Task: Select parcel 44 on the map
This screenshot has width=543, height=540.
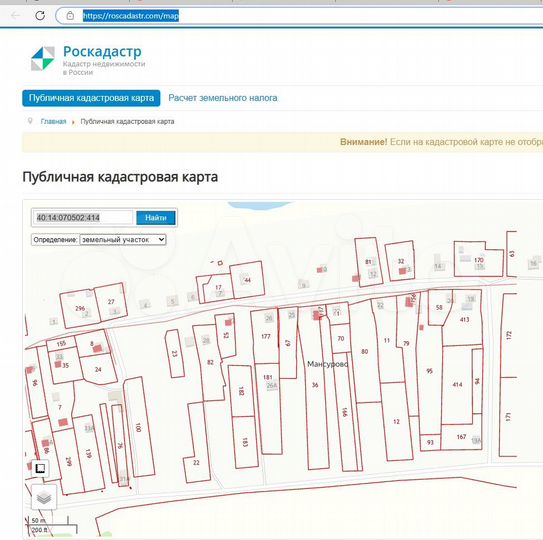Action: [x=247, y=280]
